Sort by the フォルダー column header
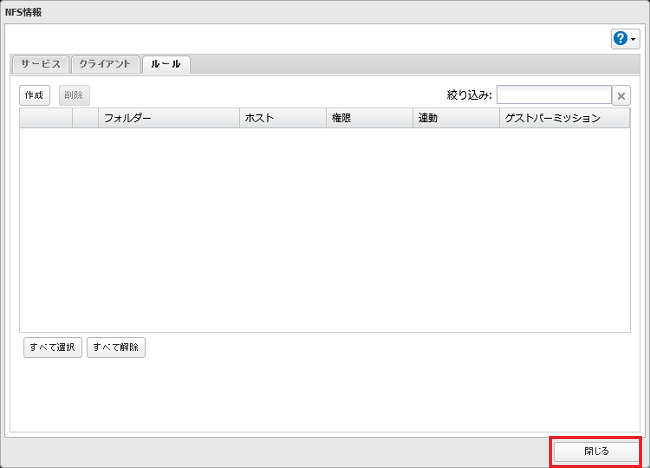 click(169, 118)
